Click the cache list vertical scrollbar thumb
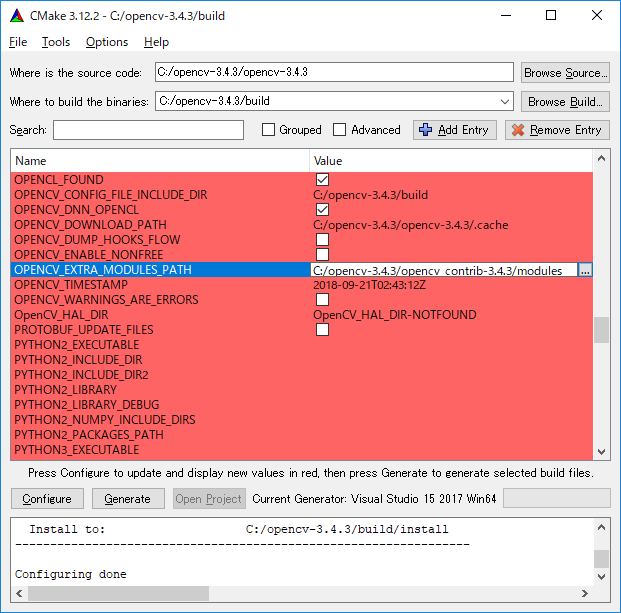 [601, 330]
